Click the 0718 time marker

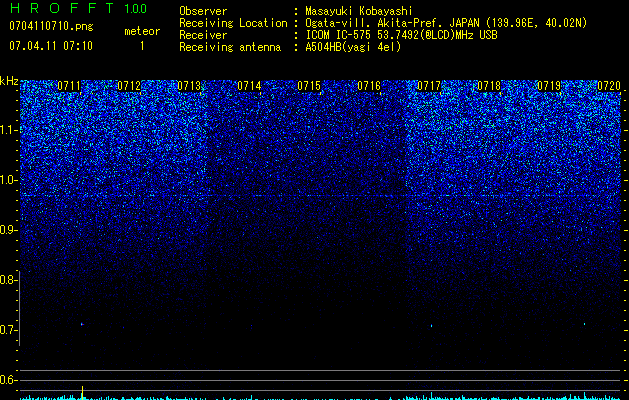tap(489, 86)
